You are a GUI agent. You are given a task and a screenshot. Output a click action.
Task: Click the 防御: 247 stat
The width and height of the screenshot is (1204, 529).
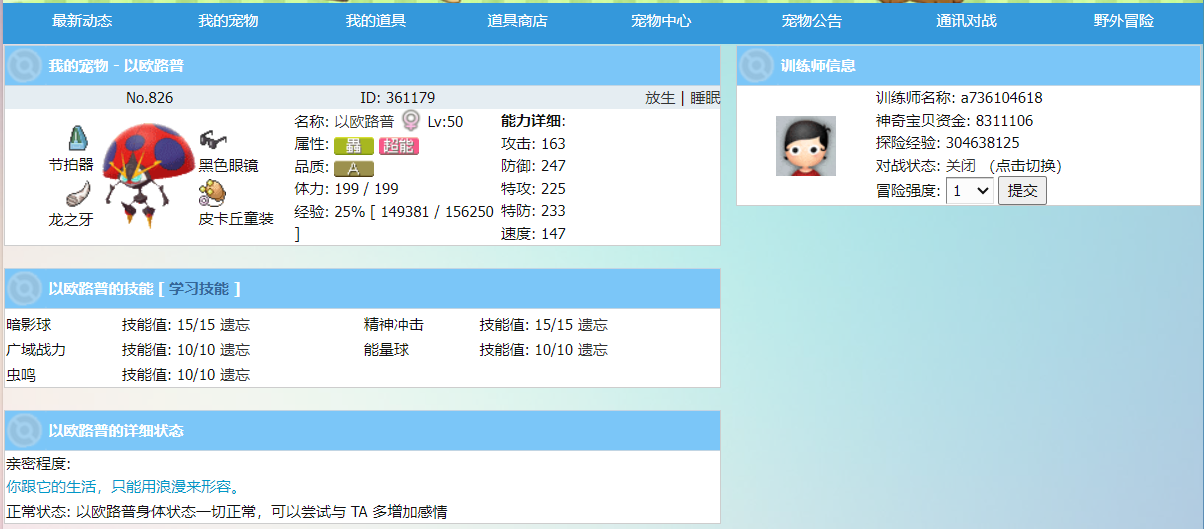click(x=533, y=166)
